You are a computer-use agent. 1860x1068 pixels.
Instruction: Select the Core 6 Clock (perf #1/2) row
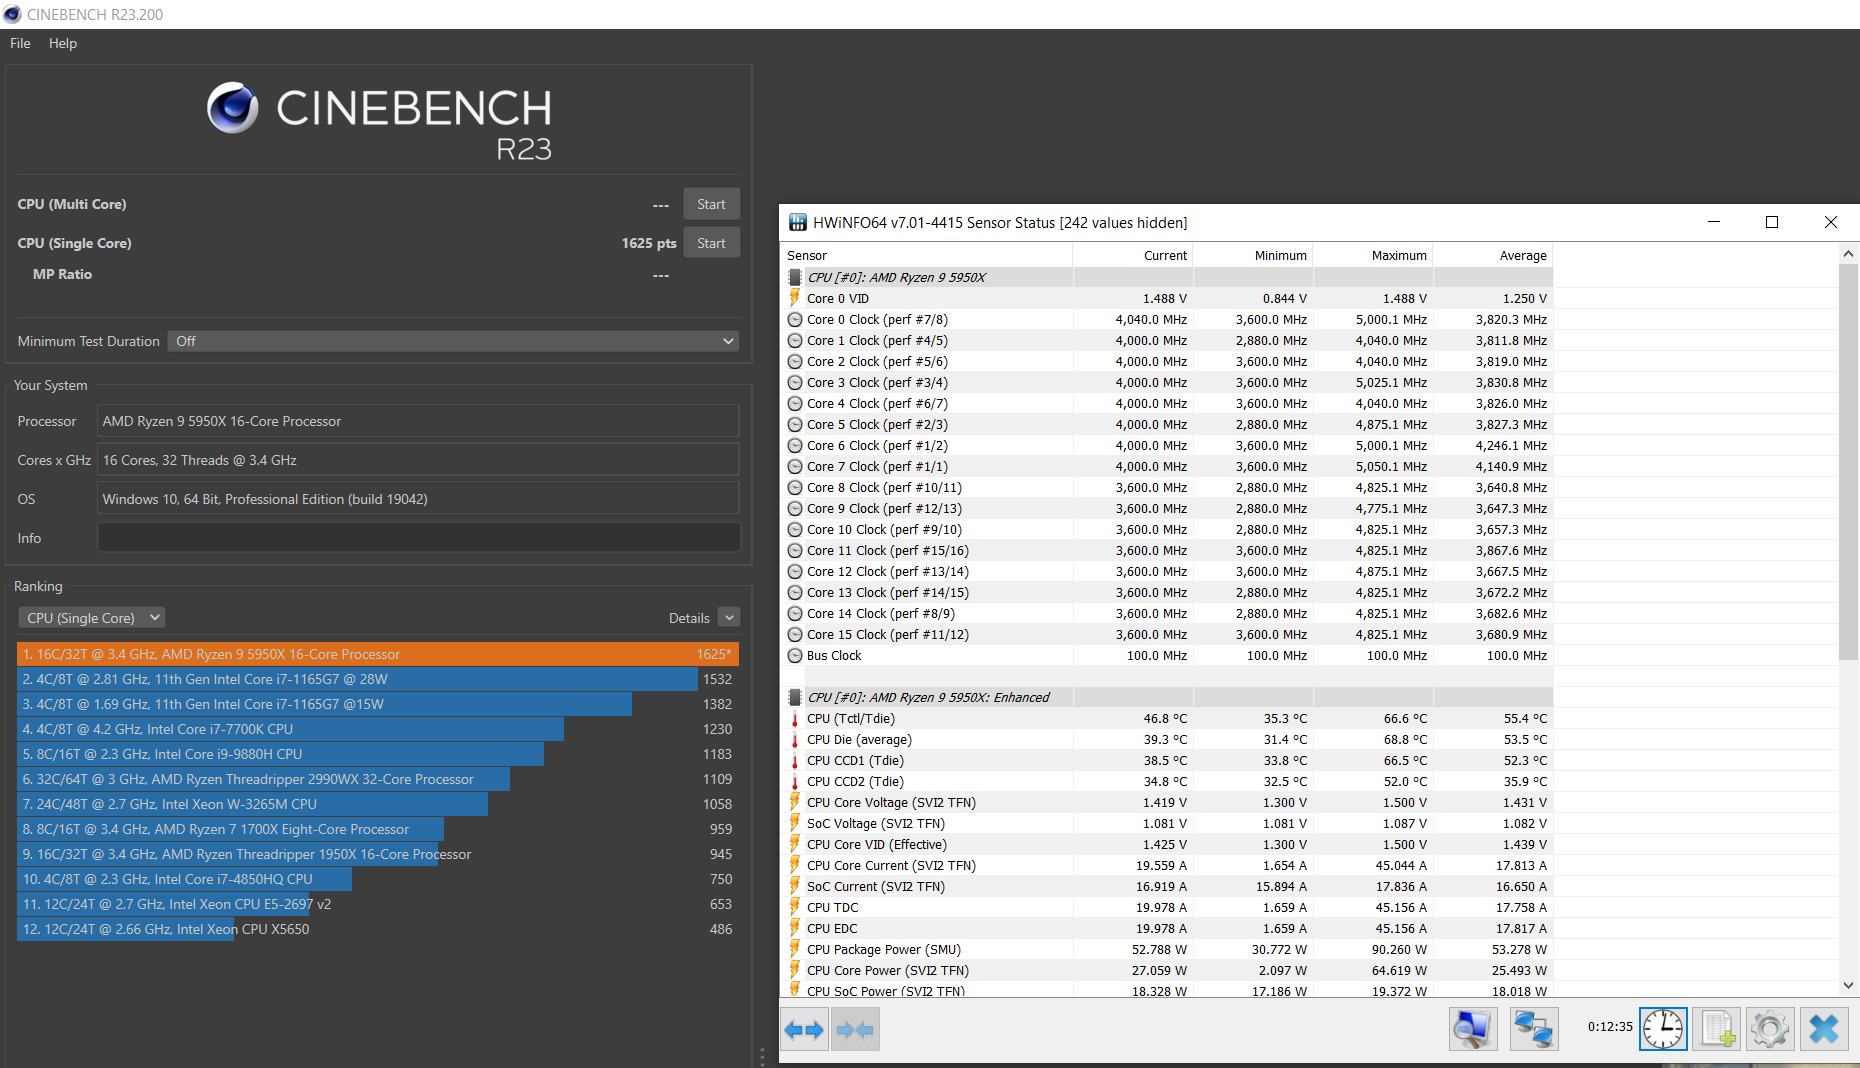click(x=1167, y=445)
